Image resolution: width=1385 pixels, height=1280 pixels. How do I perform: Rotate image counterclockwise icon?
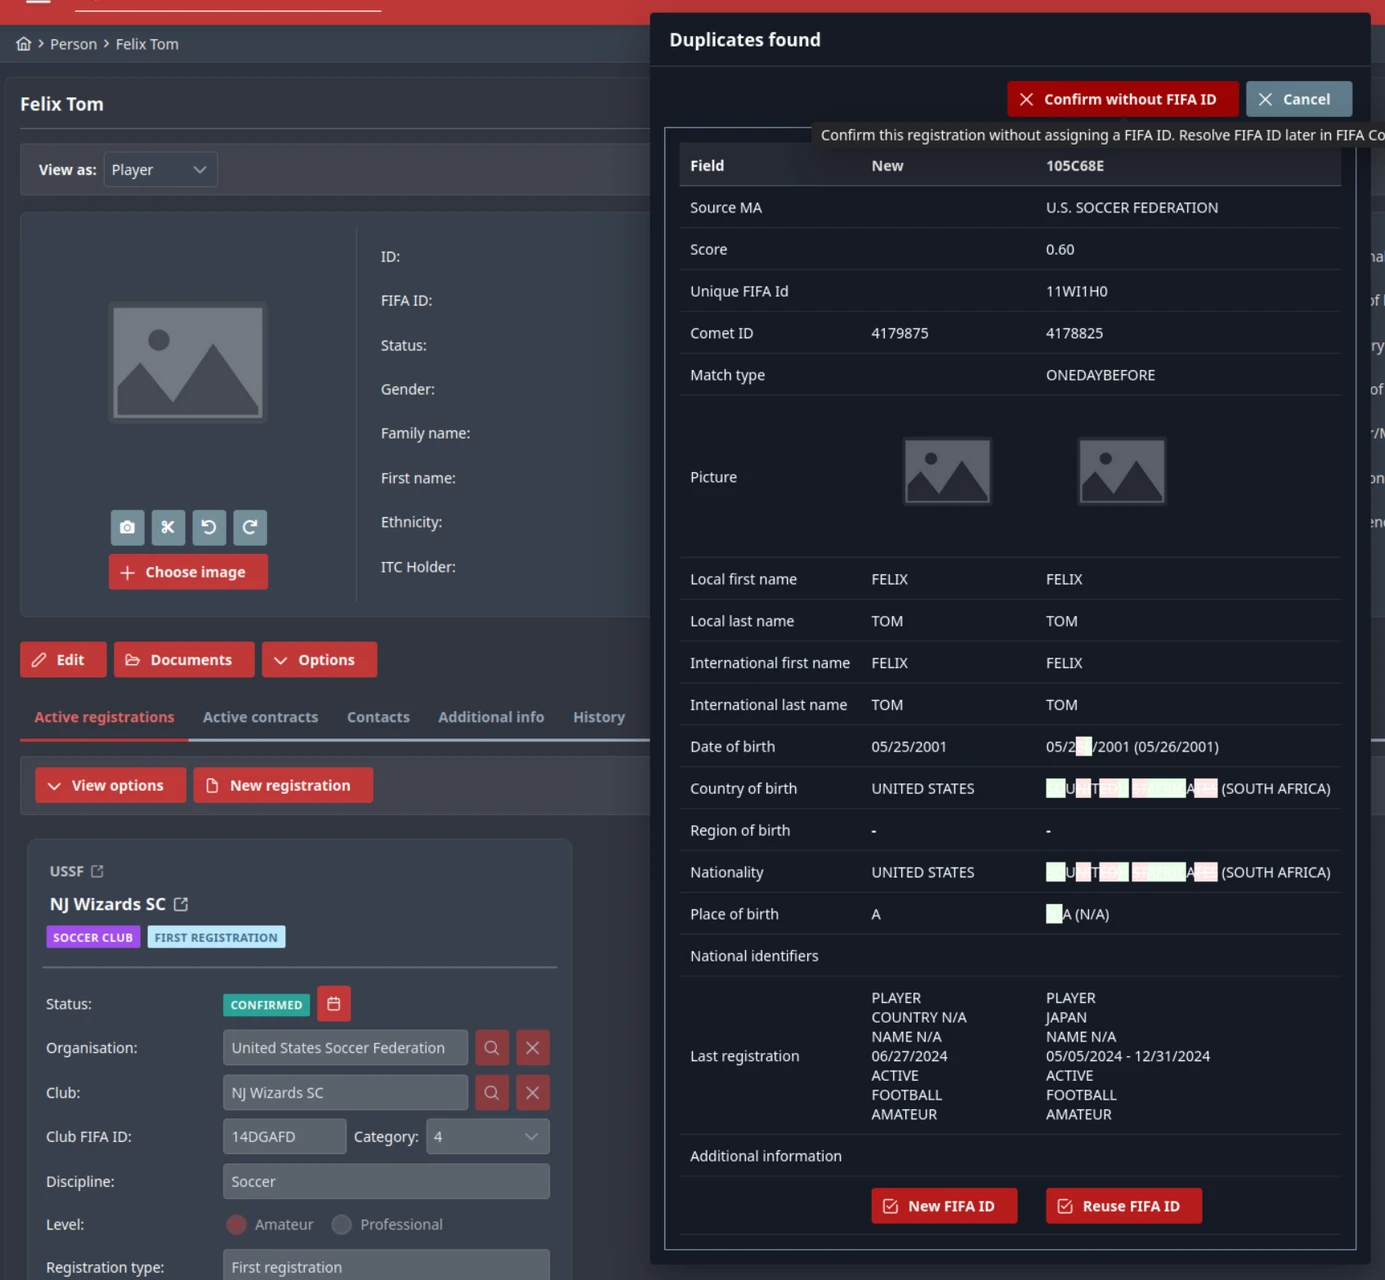pos(209,527)
